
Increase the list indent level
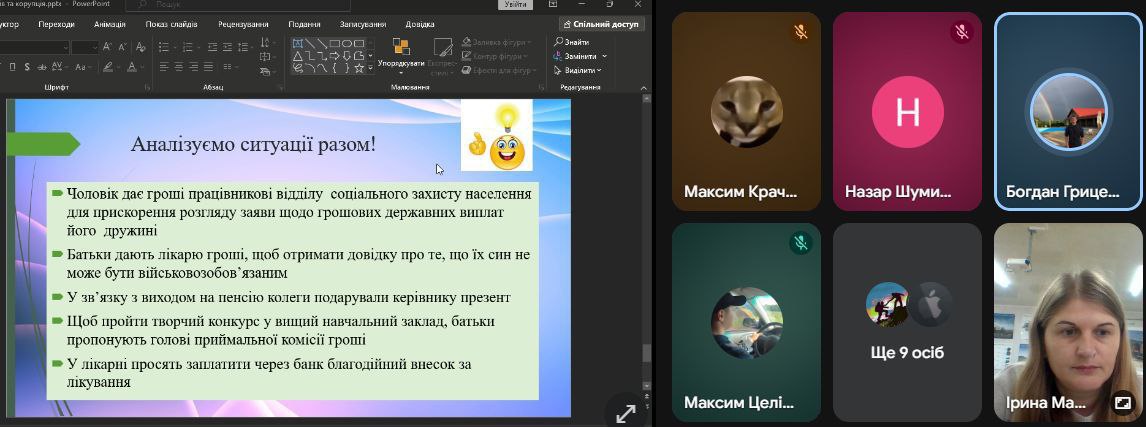coord(227,47)
